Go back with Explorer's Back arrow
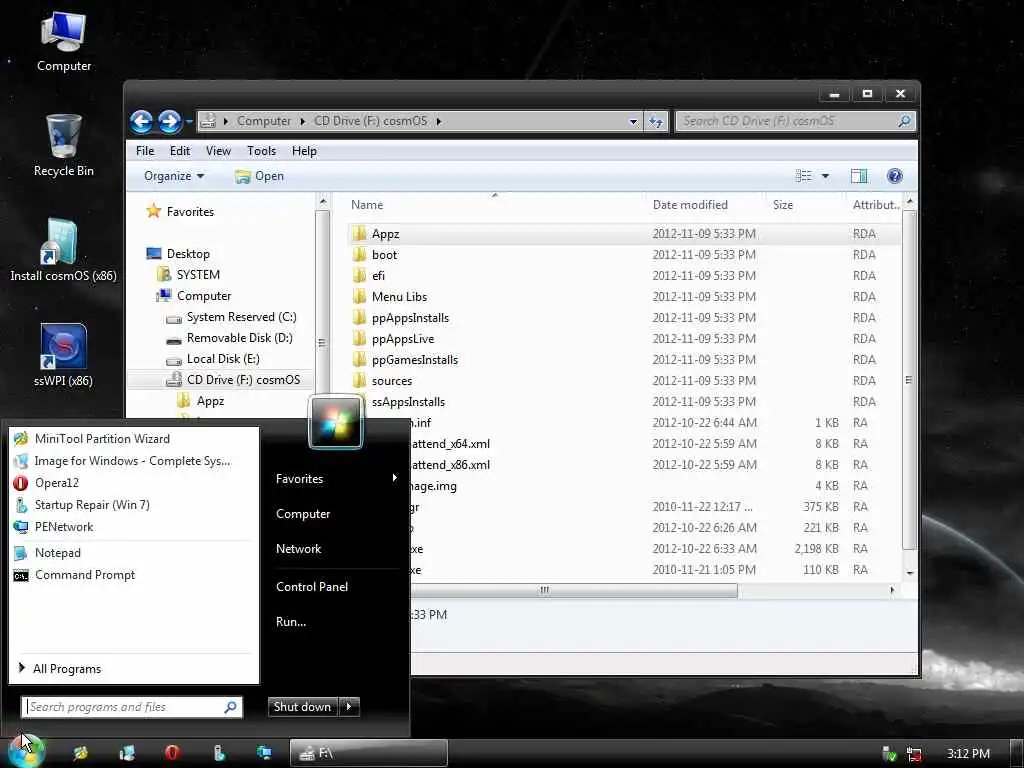 141,121
